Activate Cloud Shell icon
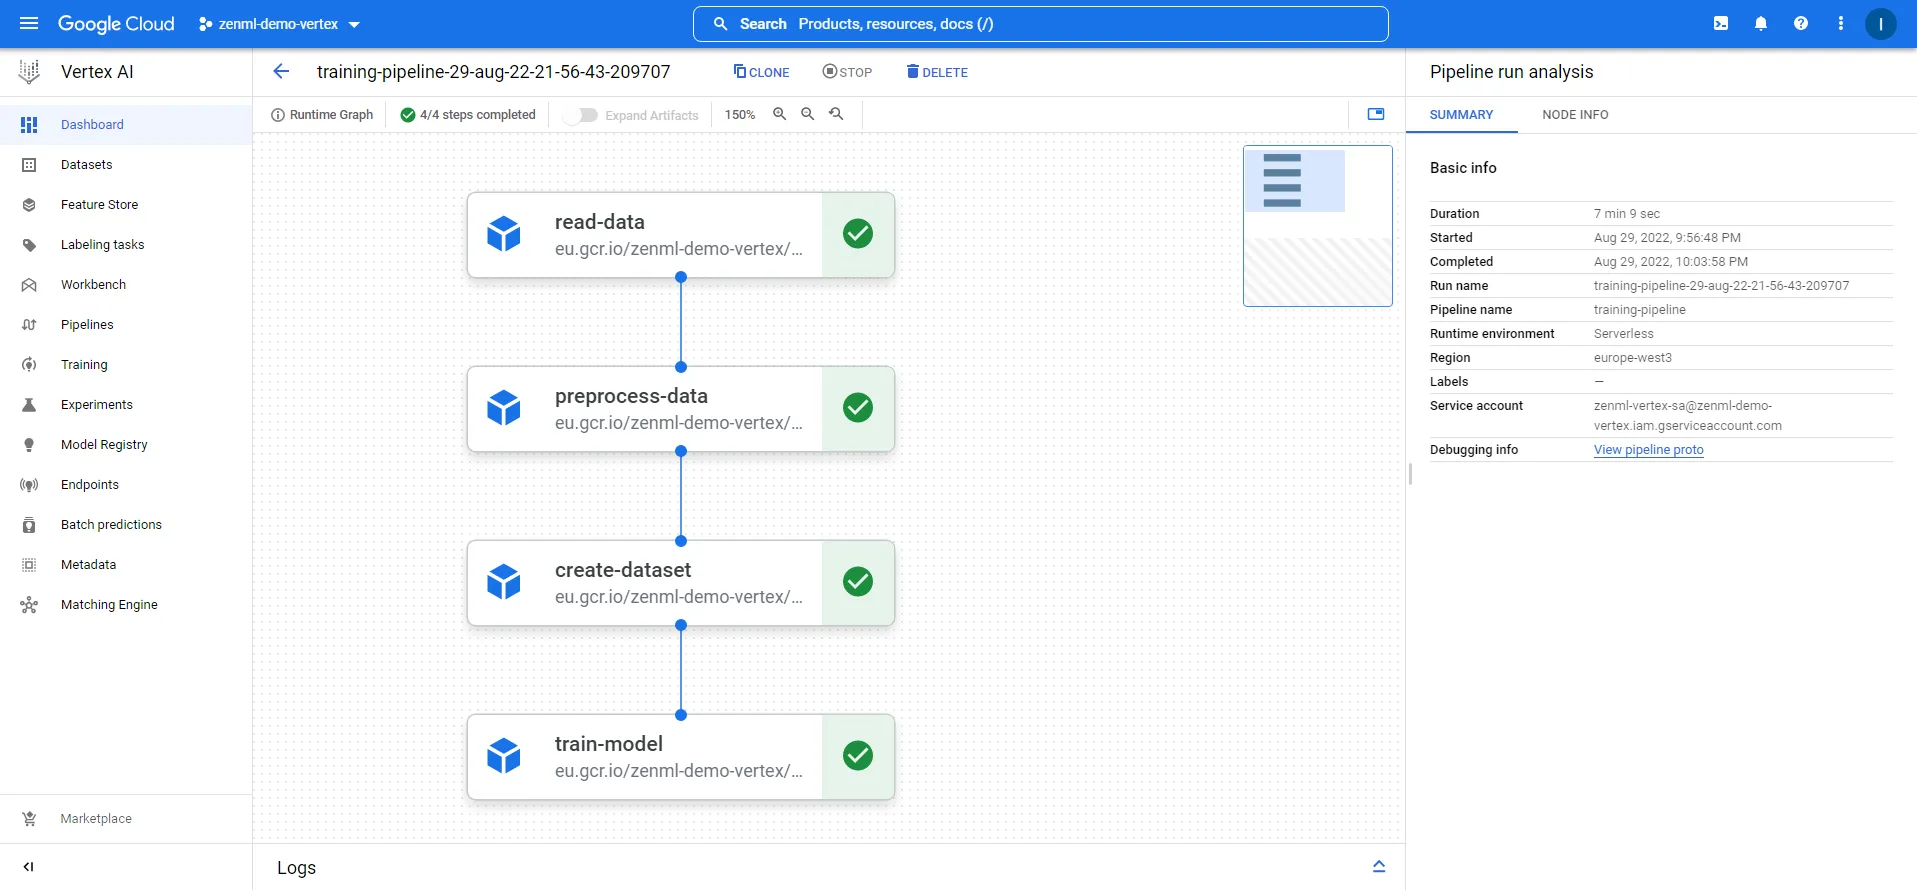This screenshot has height=890, width=1917. point(1721,23)
